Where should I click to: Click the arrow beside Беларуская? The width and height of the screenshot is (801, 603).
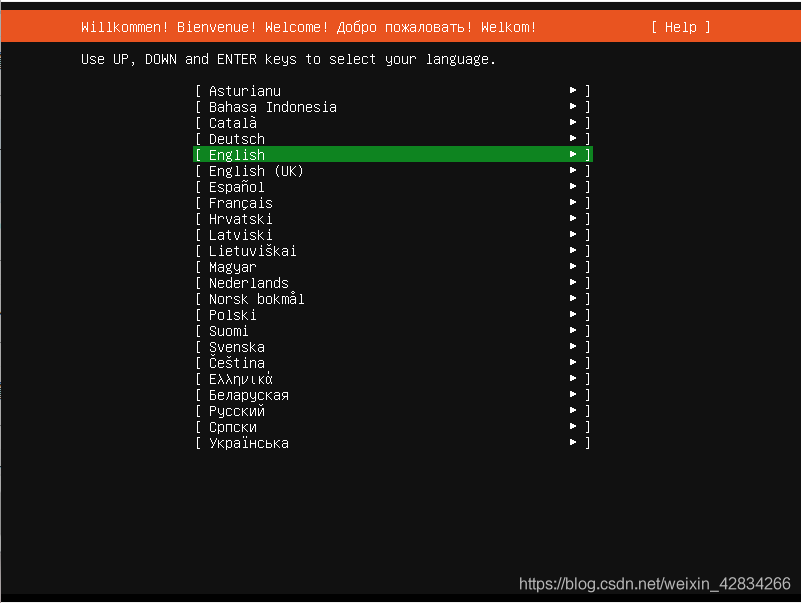(x=573, y=394)
